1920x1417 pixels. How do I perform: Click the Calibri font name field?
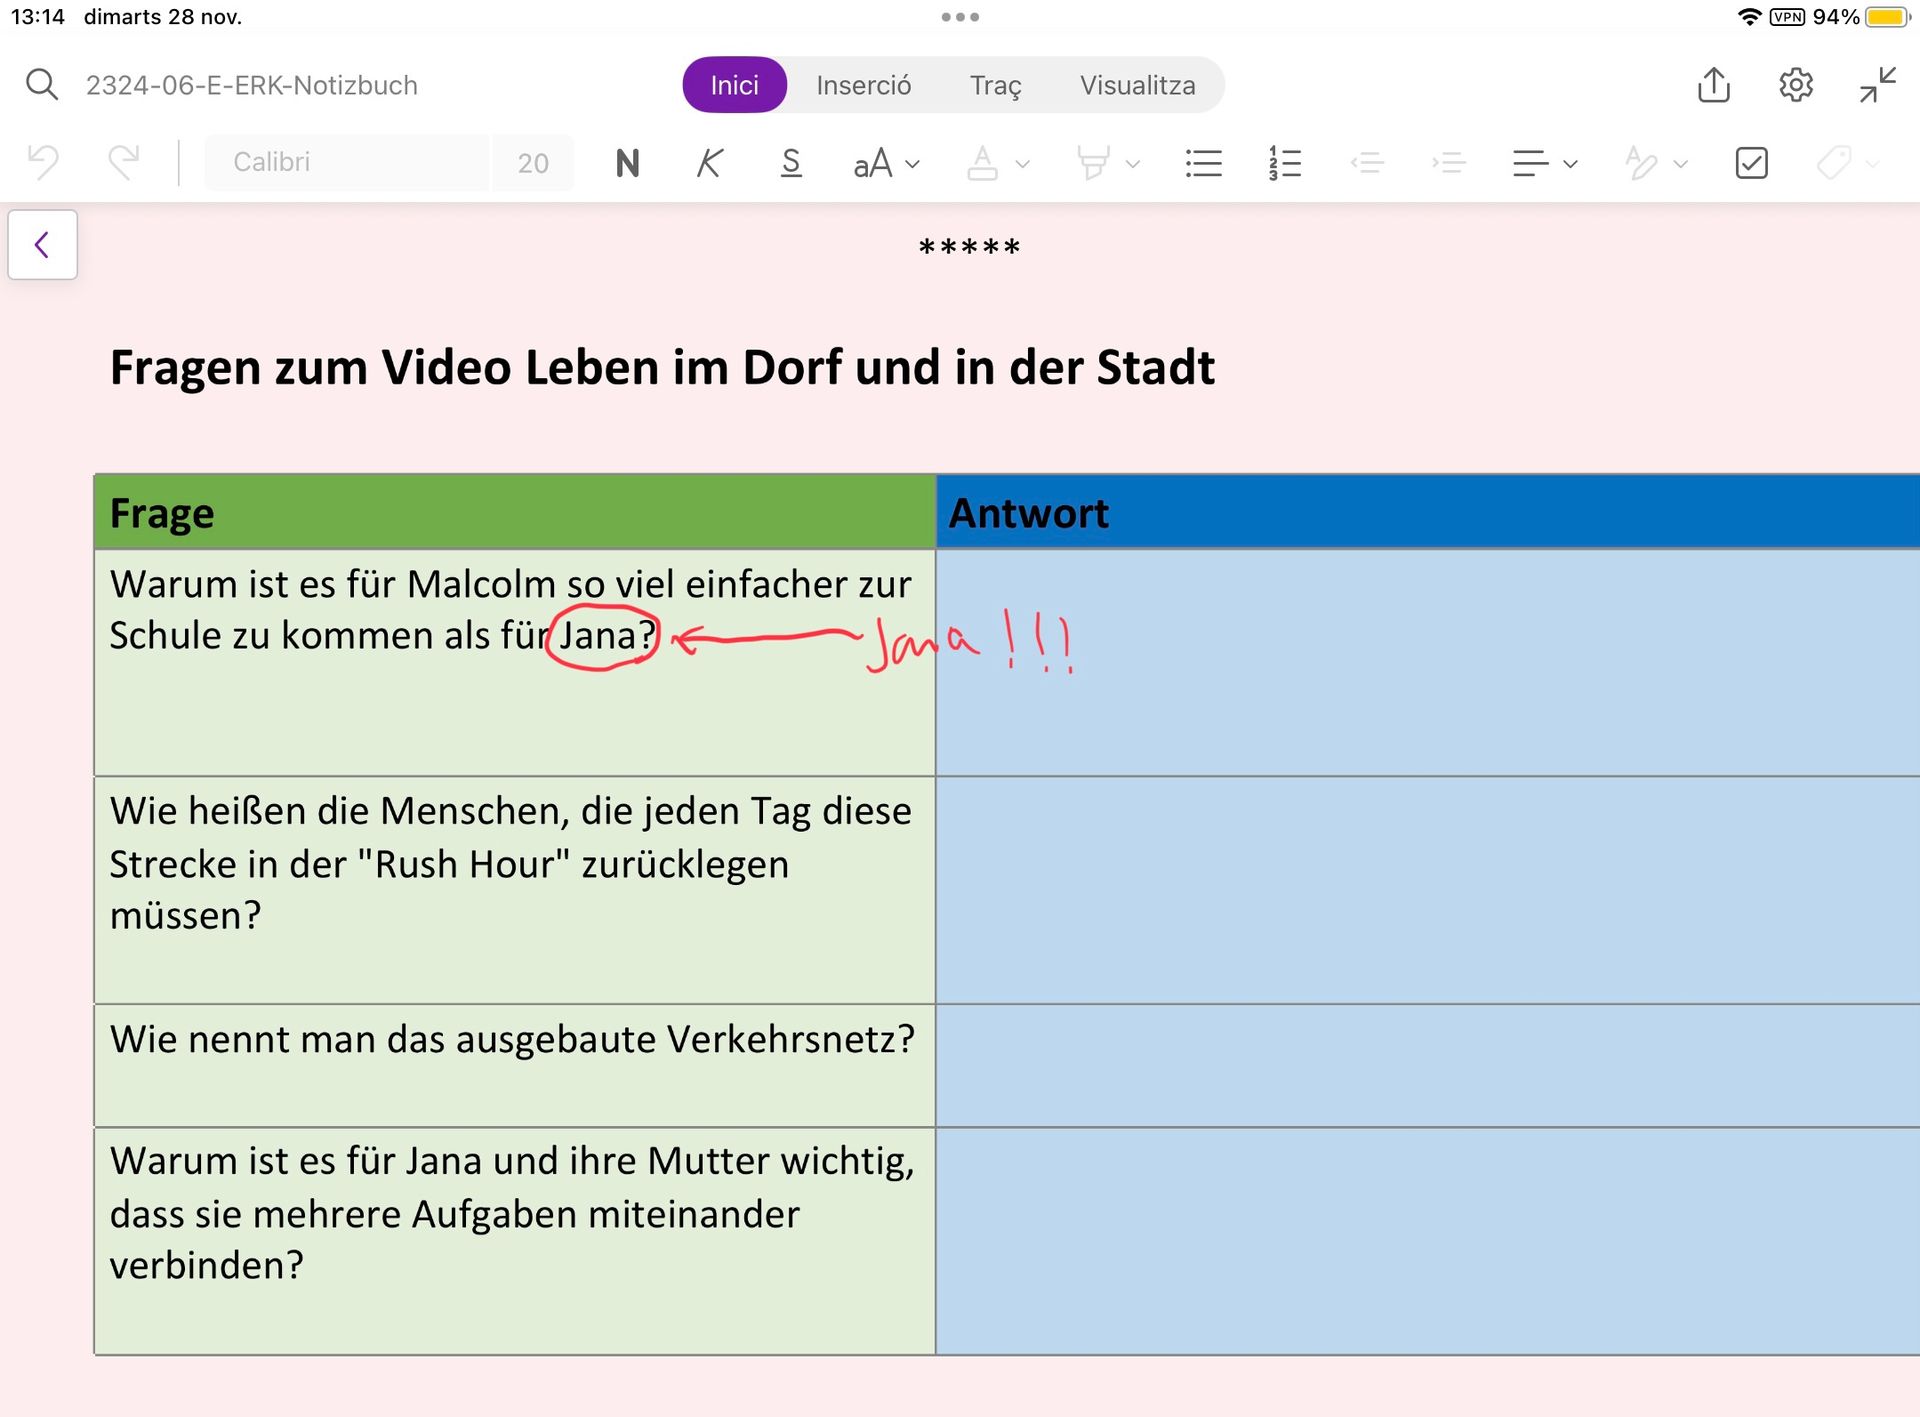(347, 162)
